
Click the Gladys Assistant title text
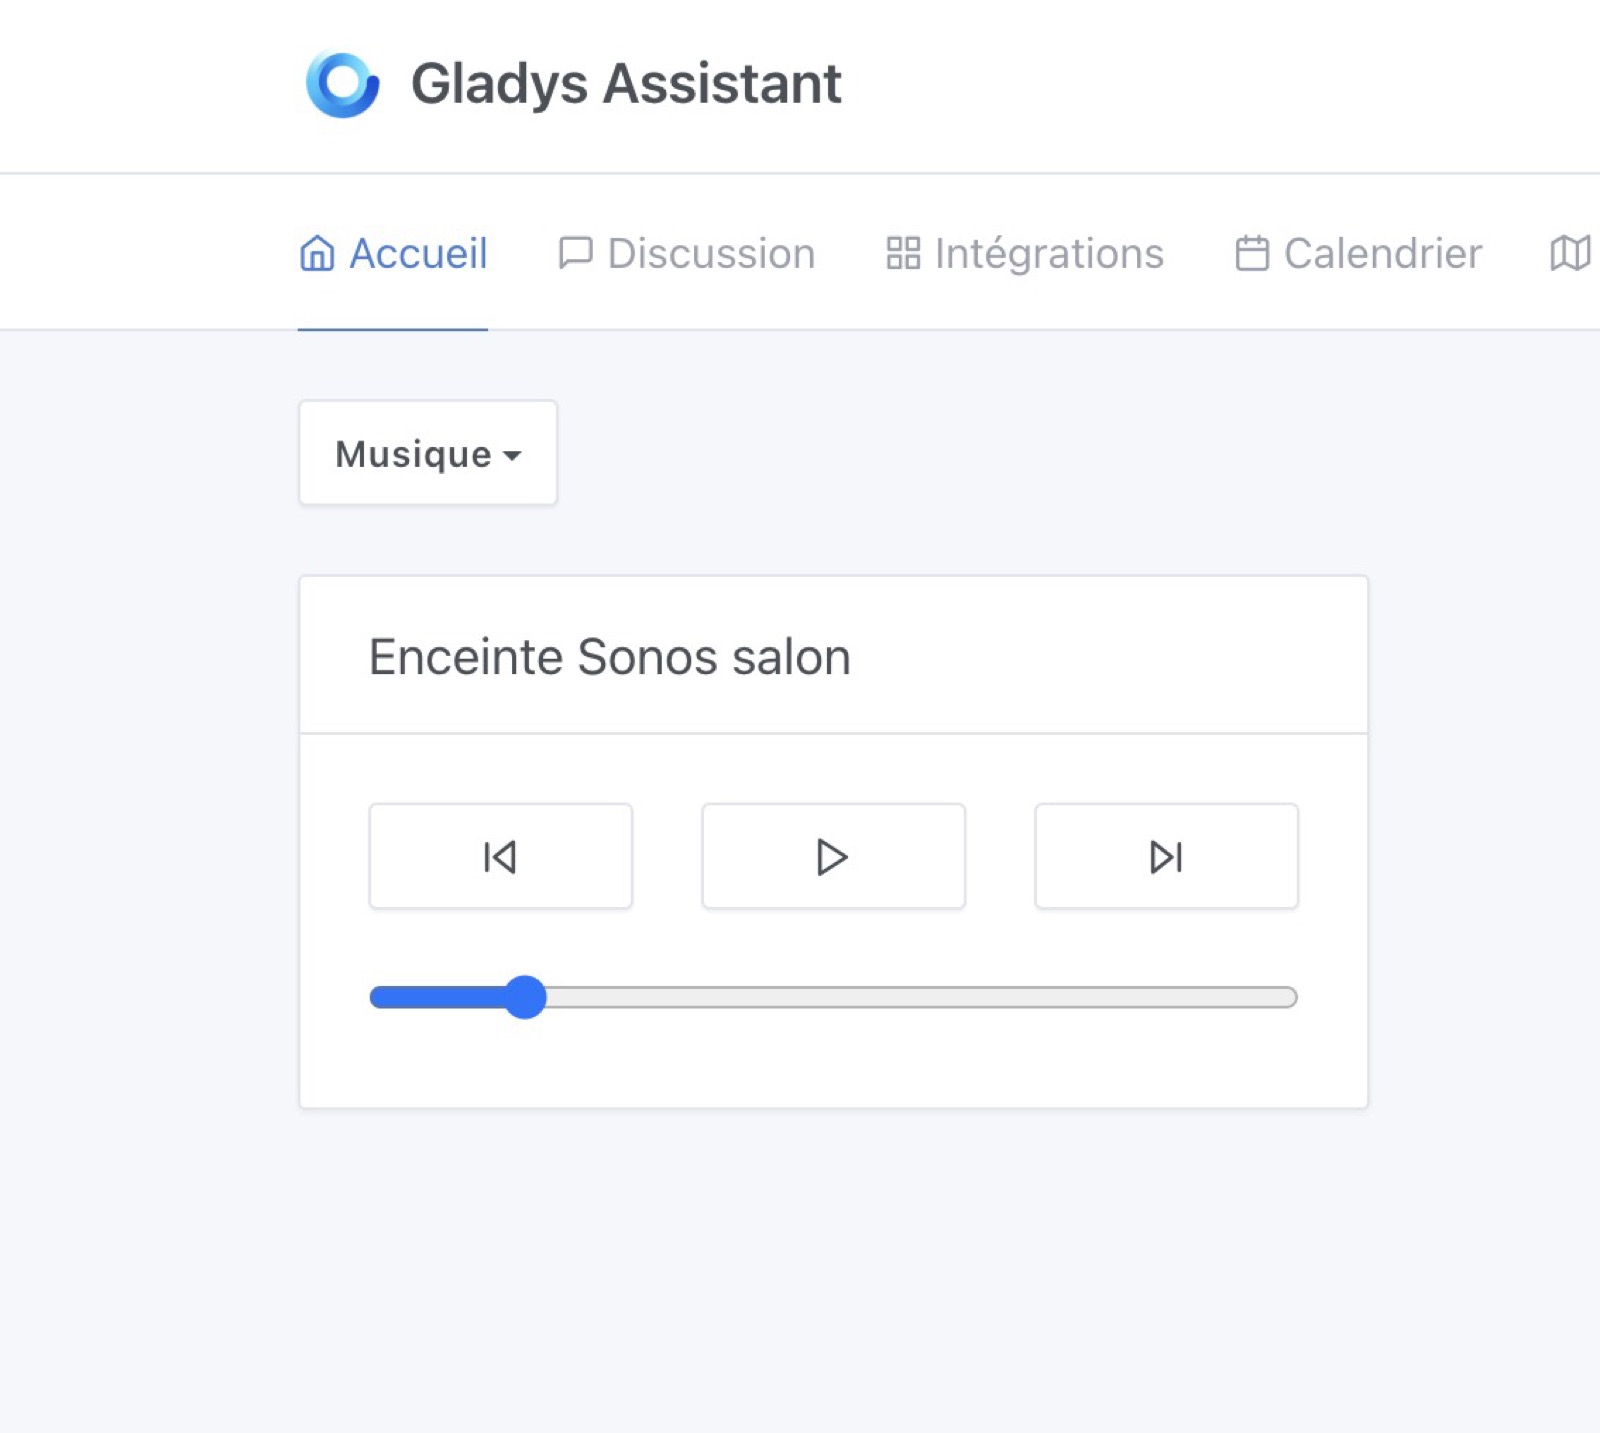(626, 84)
